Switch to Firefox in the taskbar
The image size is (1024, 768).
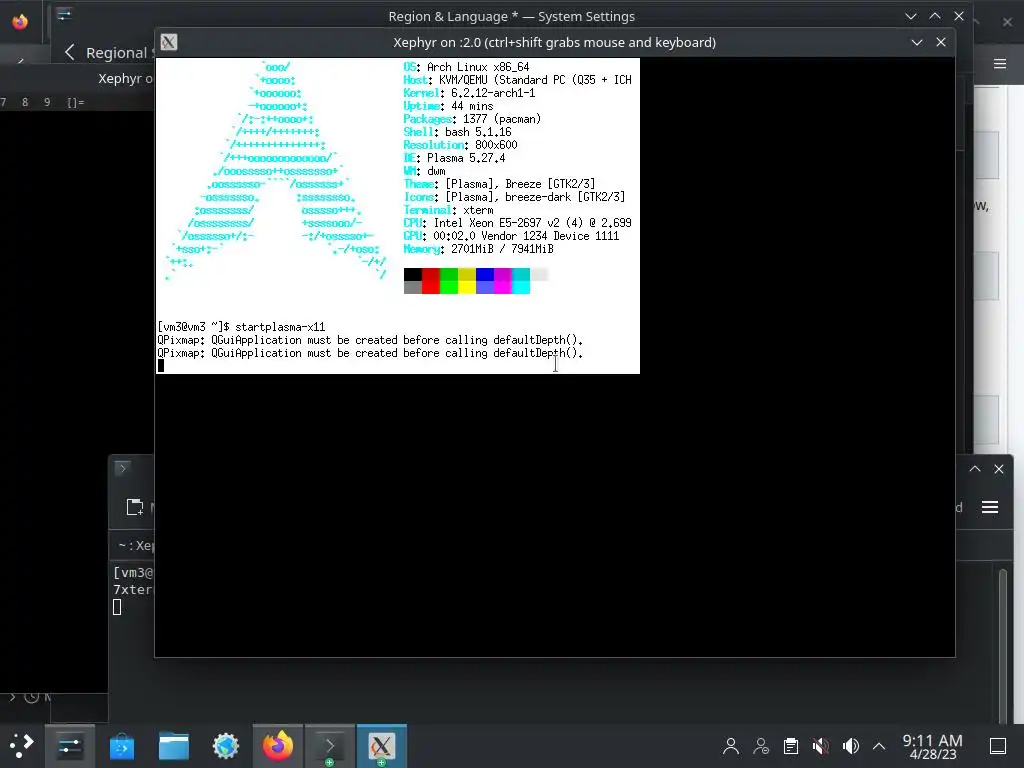pyautogui.click(x=278, y=745)
